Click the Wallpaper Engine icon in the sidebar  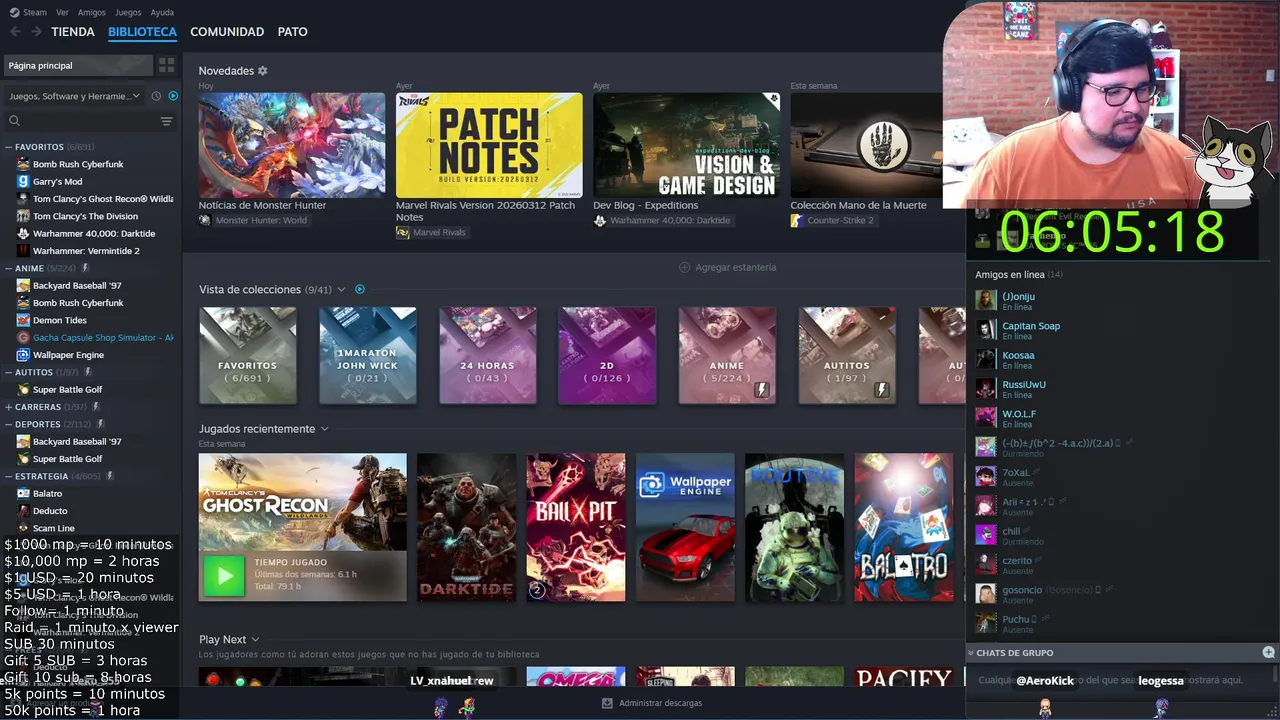(23, 355)
